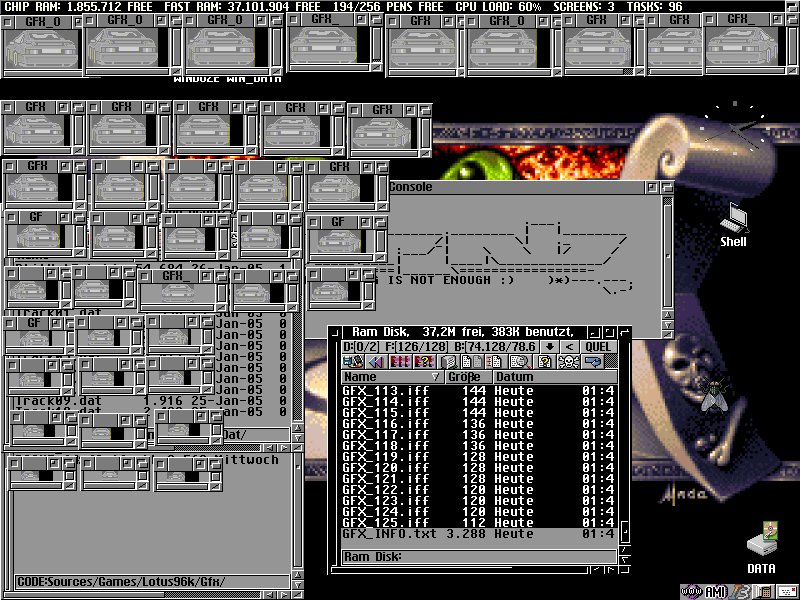
Task: Click the two-documents copy icon
Action: point(472,362)
